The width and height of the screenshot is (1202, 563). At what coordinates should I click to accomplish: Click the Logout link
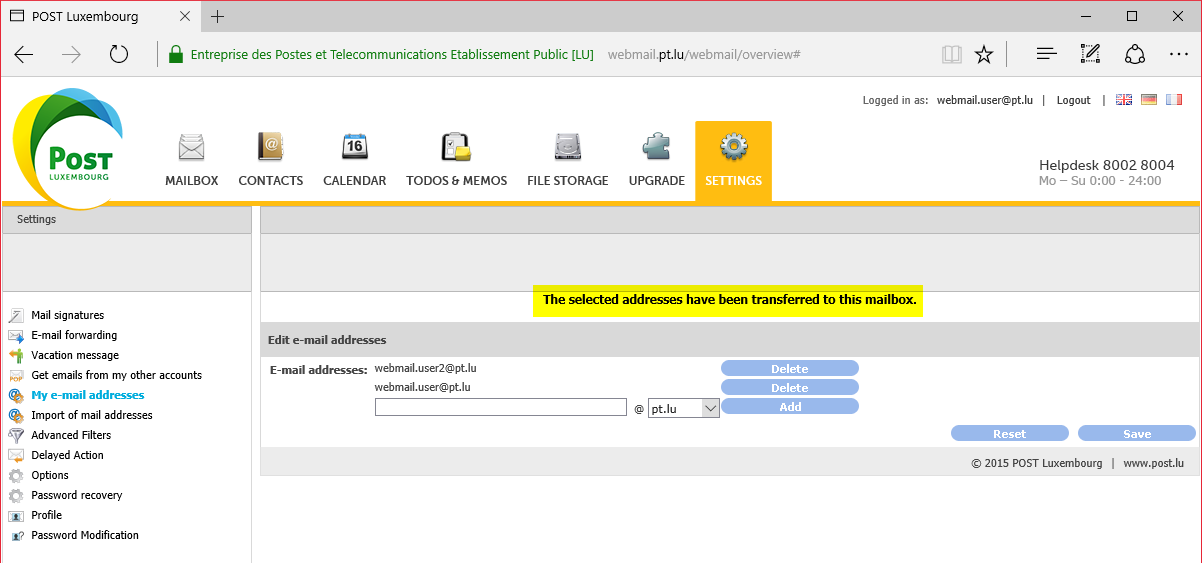(x=1073, y=100)
